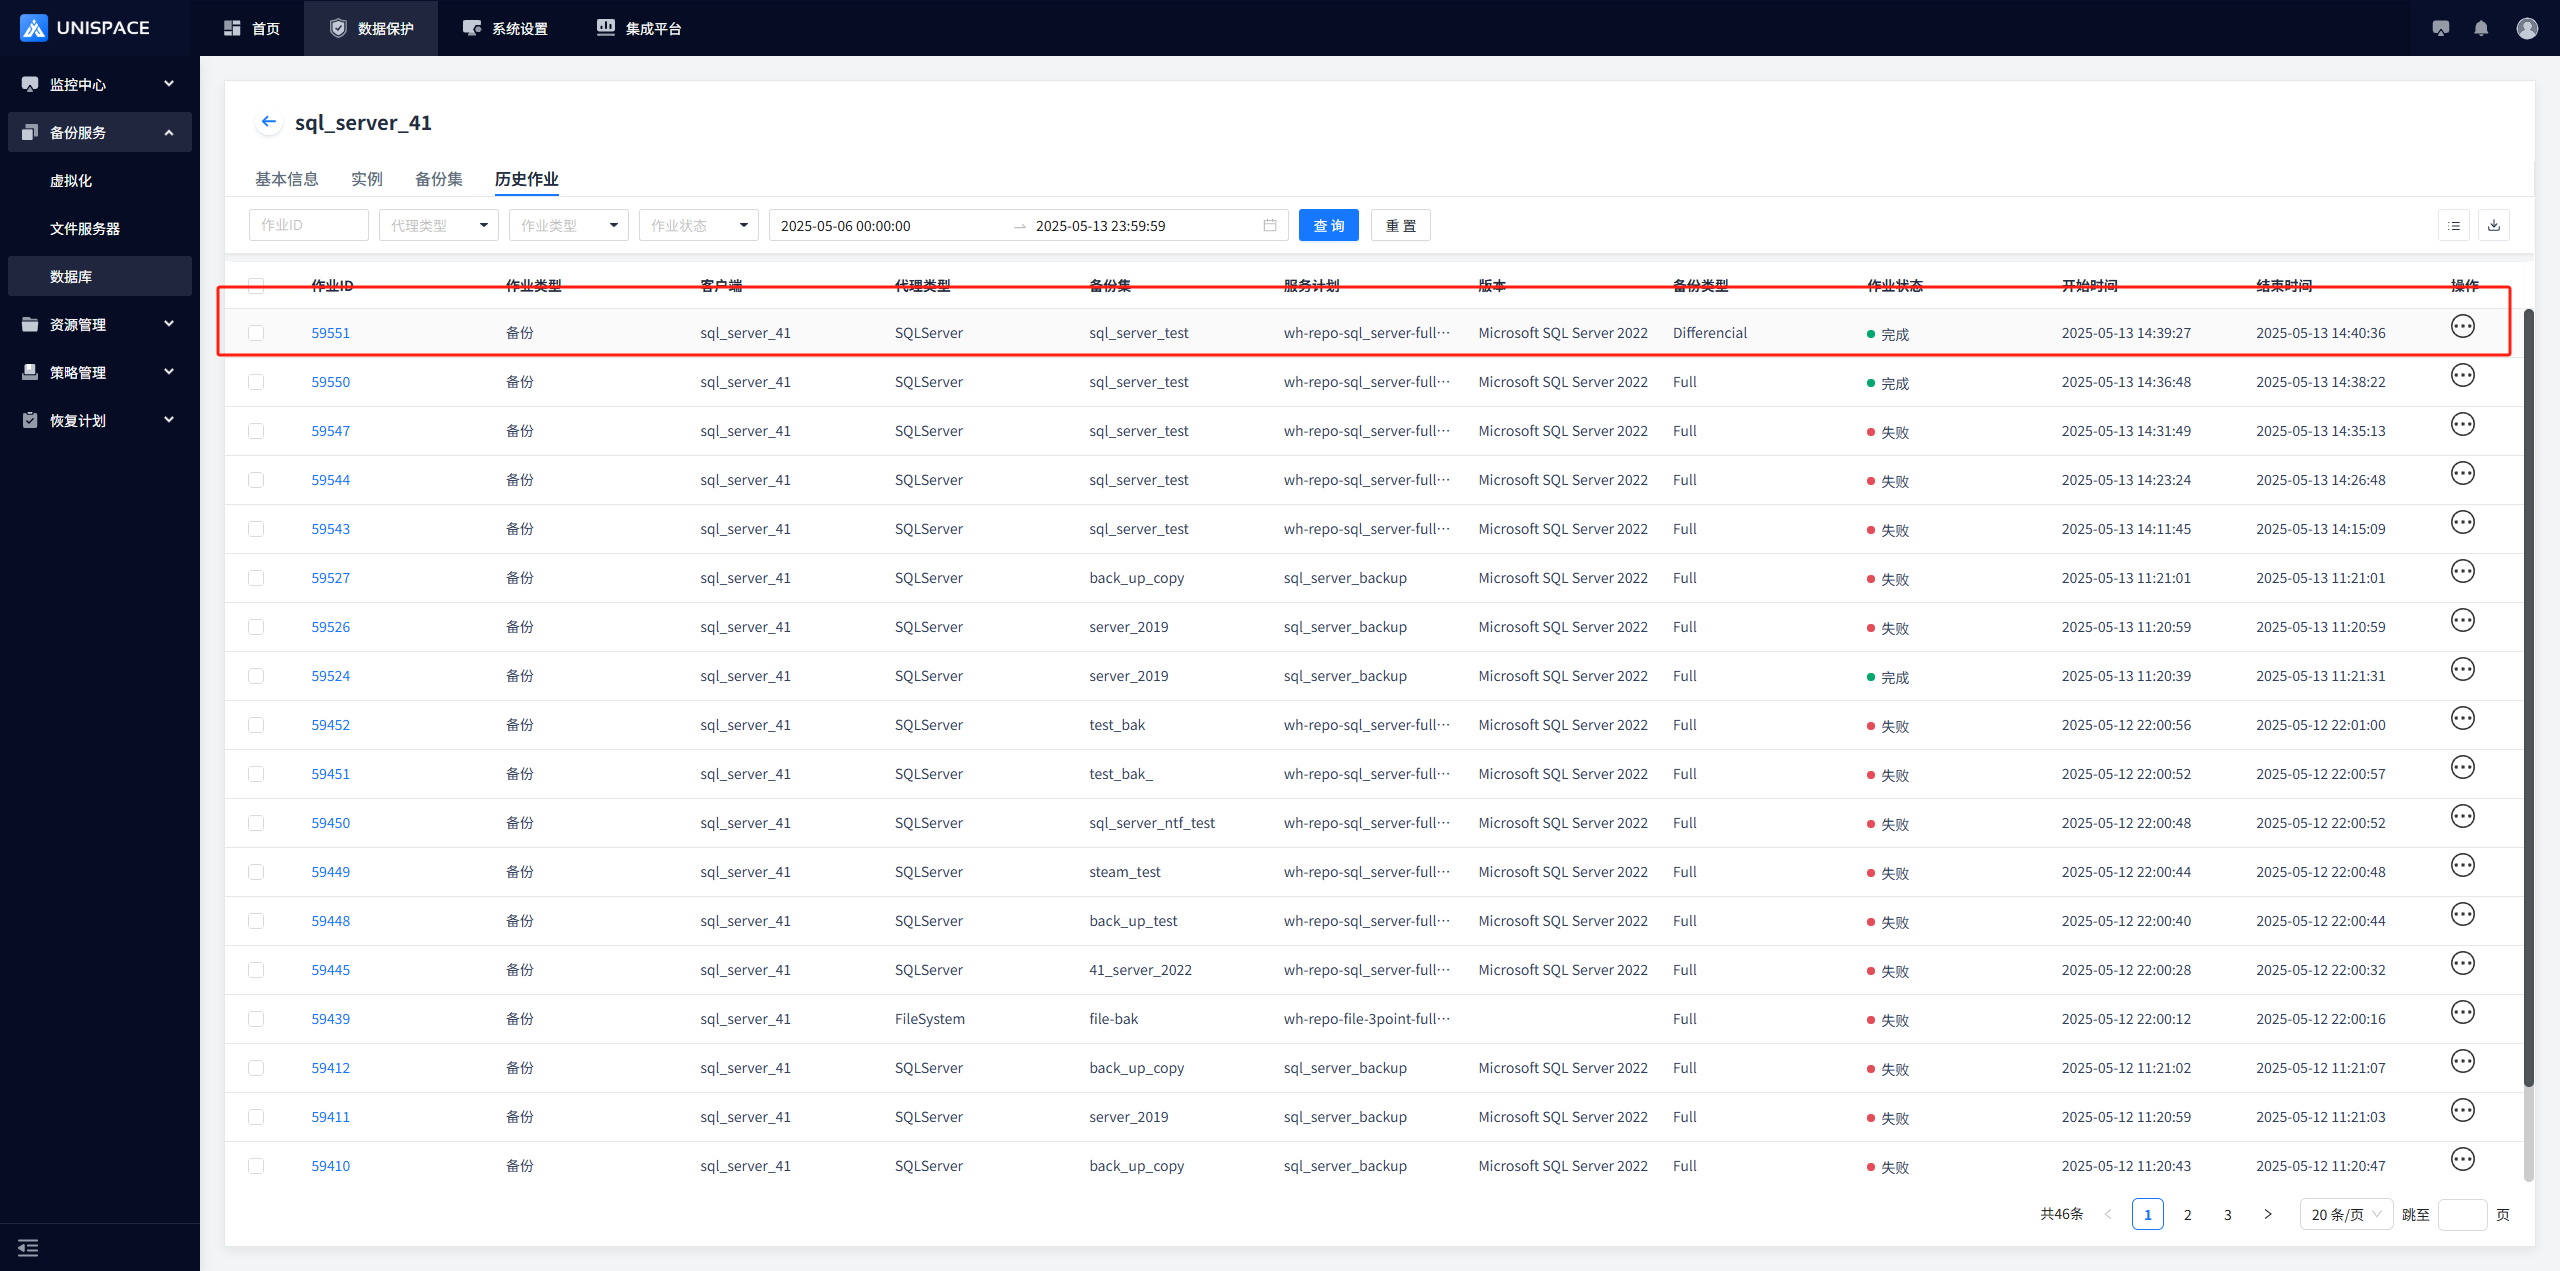Check the row for job 59527

click(x=256, y=578)
